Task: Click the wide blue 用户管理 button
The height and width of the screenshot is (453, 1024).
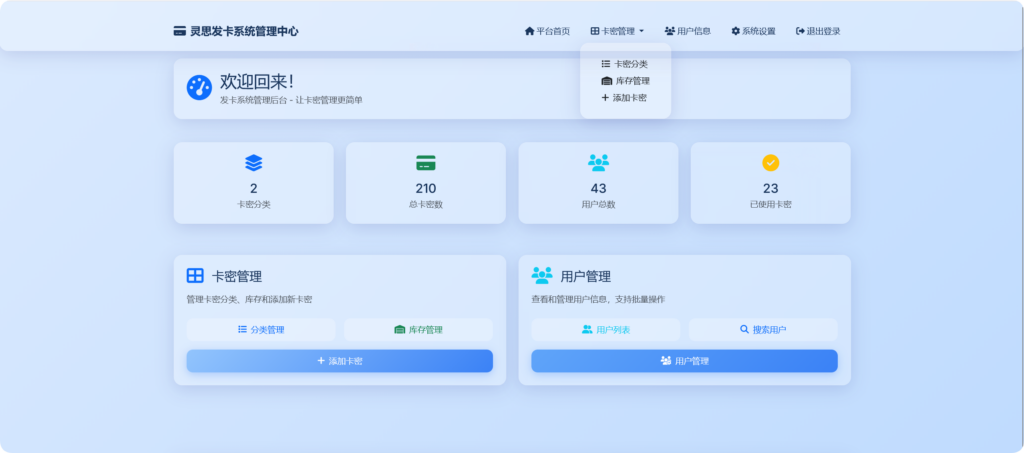Action: point(684,361)
